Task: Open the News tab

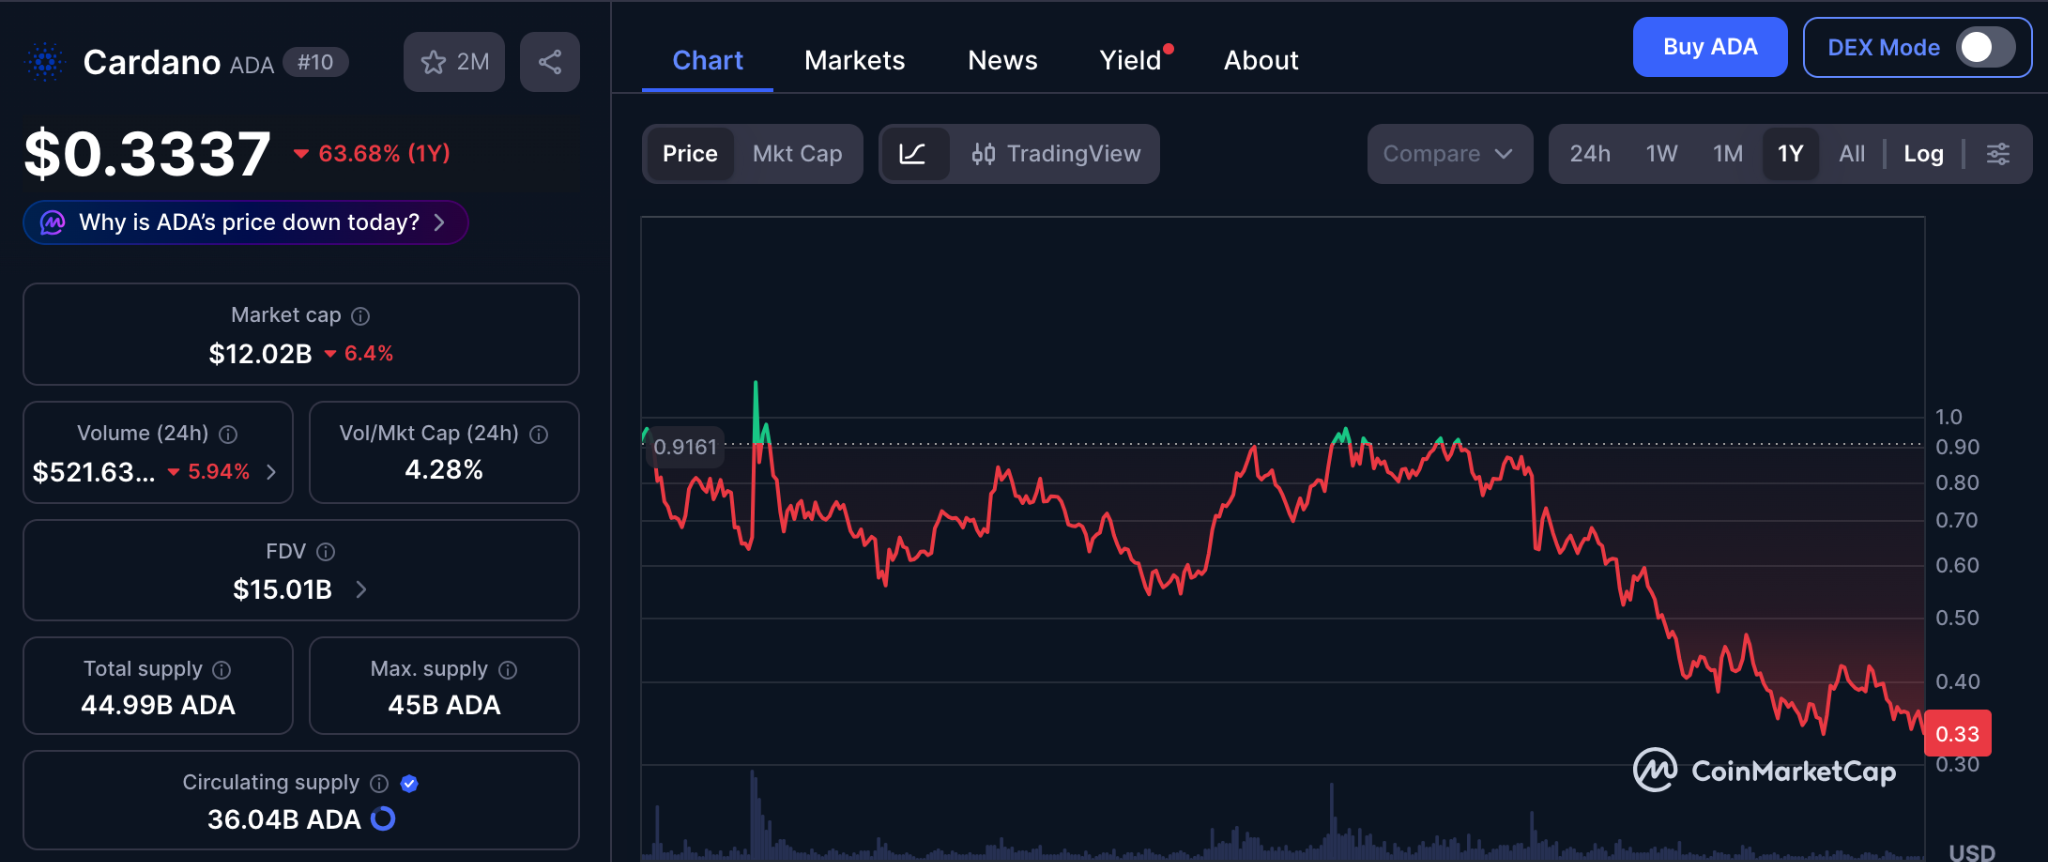Action: point(1002,61)
